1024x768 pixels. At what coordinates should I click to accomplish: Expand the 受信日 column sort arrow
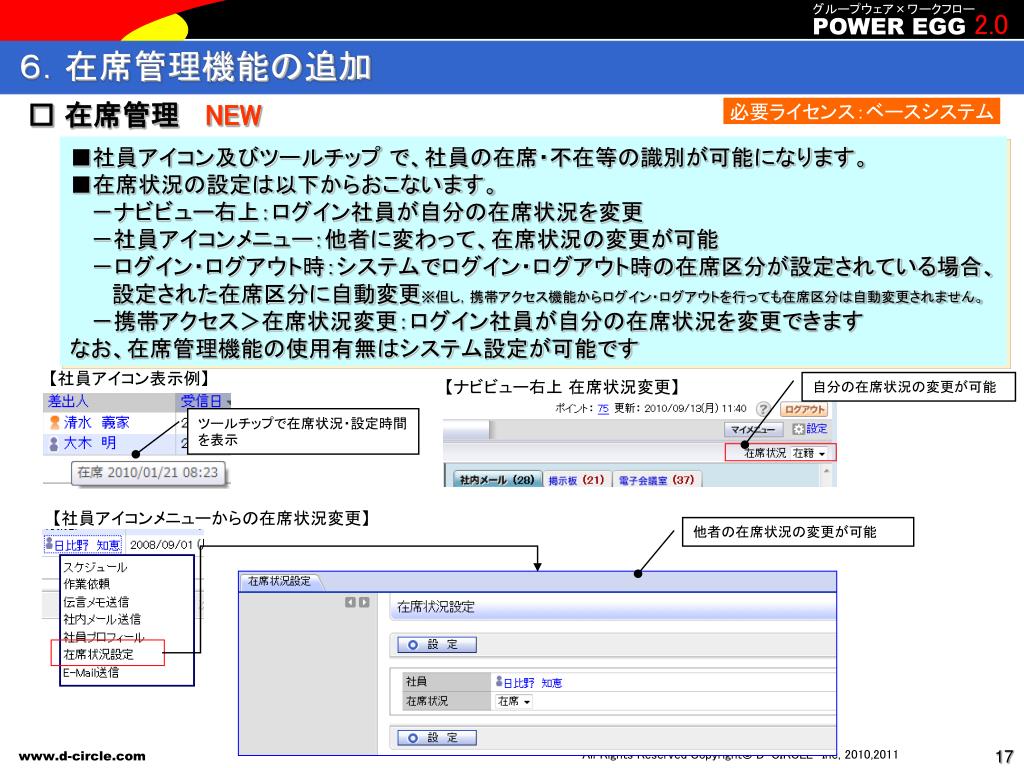click(x=227, y=402)
